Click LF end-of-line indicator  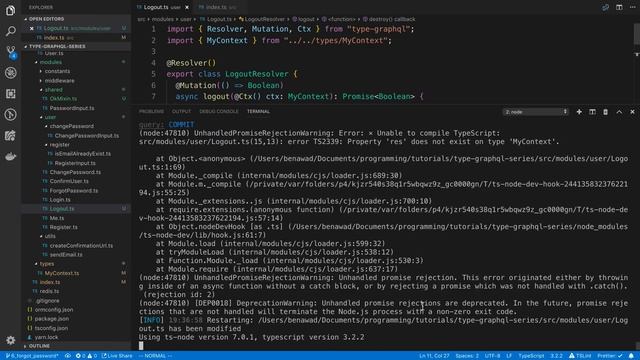pos(509,356)
